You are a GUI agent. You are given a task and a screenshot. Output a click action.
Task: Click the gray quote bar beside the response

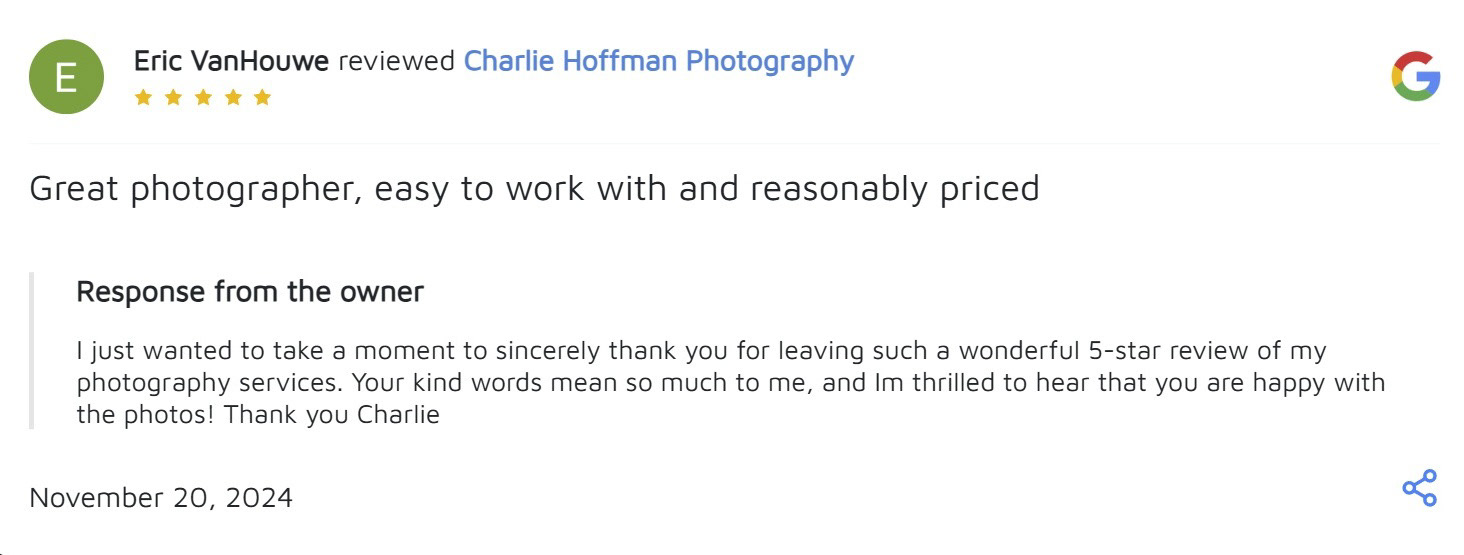31,350
